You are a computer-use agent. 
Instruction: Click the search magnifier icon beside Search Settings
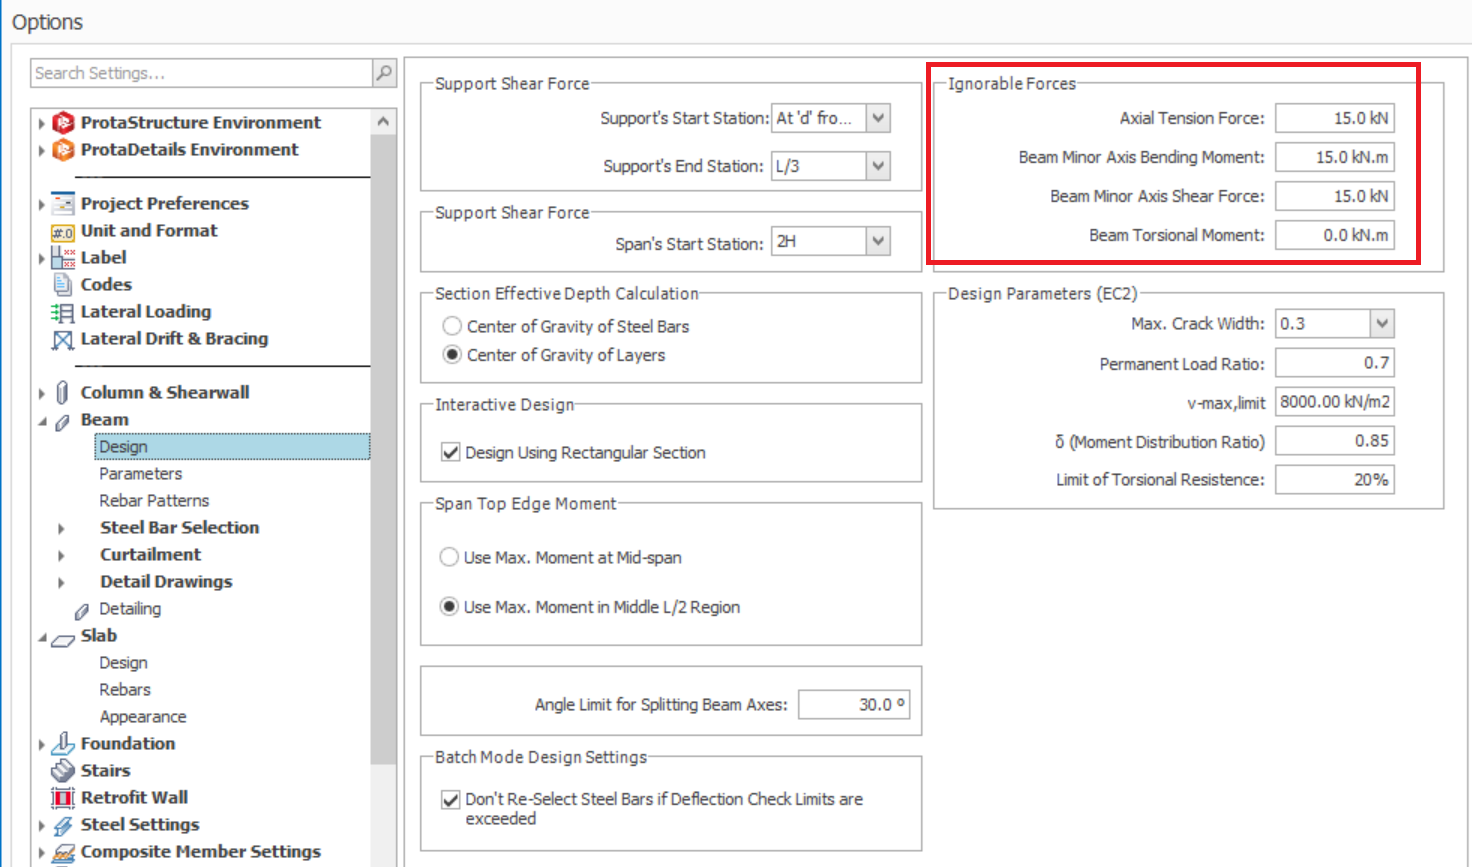pyautogui.click(x=384, y=73)
